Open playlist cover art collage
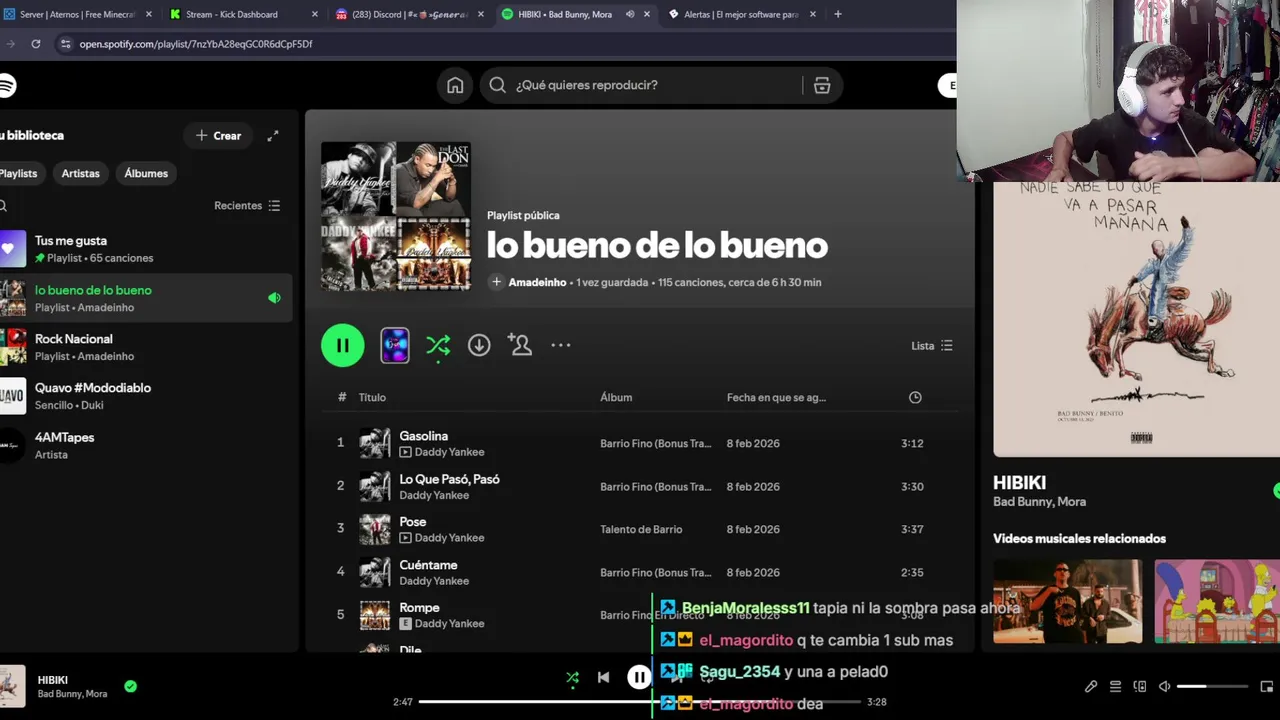 (x=396, y=216)
